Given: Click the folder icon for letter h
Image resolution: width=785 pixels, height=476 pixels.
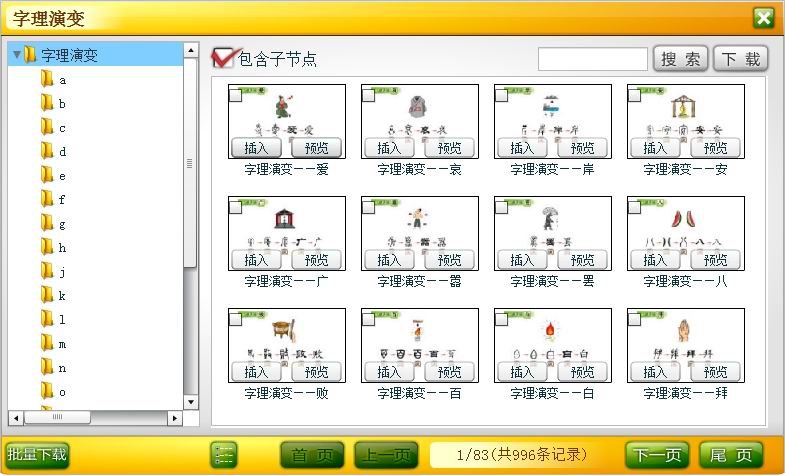Looking at the screenshot, I should pos(47,247).
